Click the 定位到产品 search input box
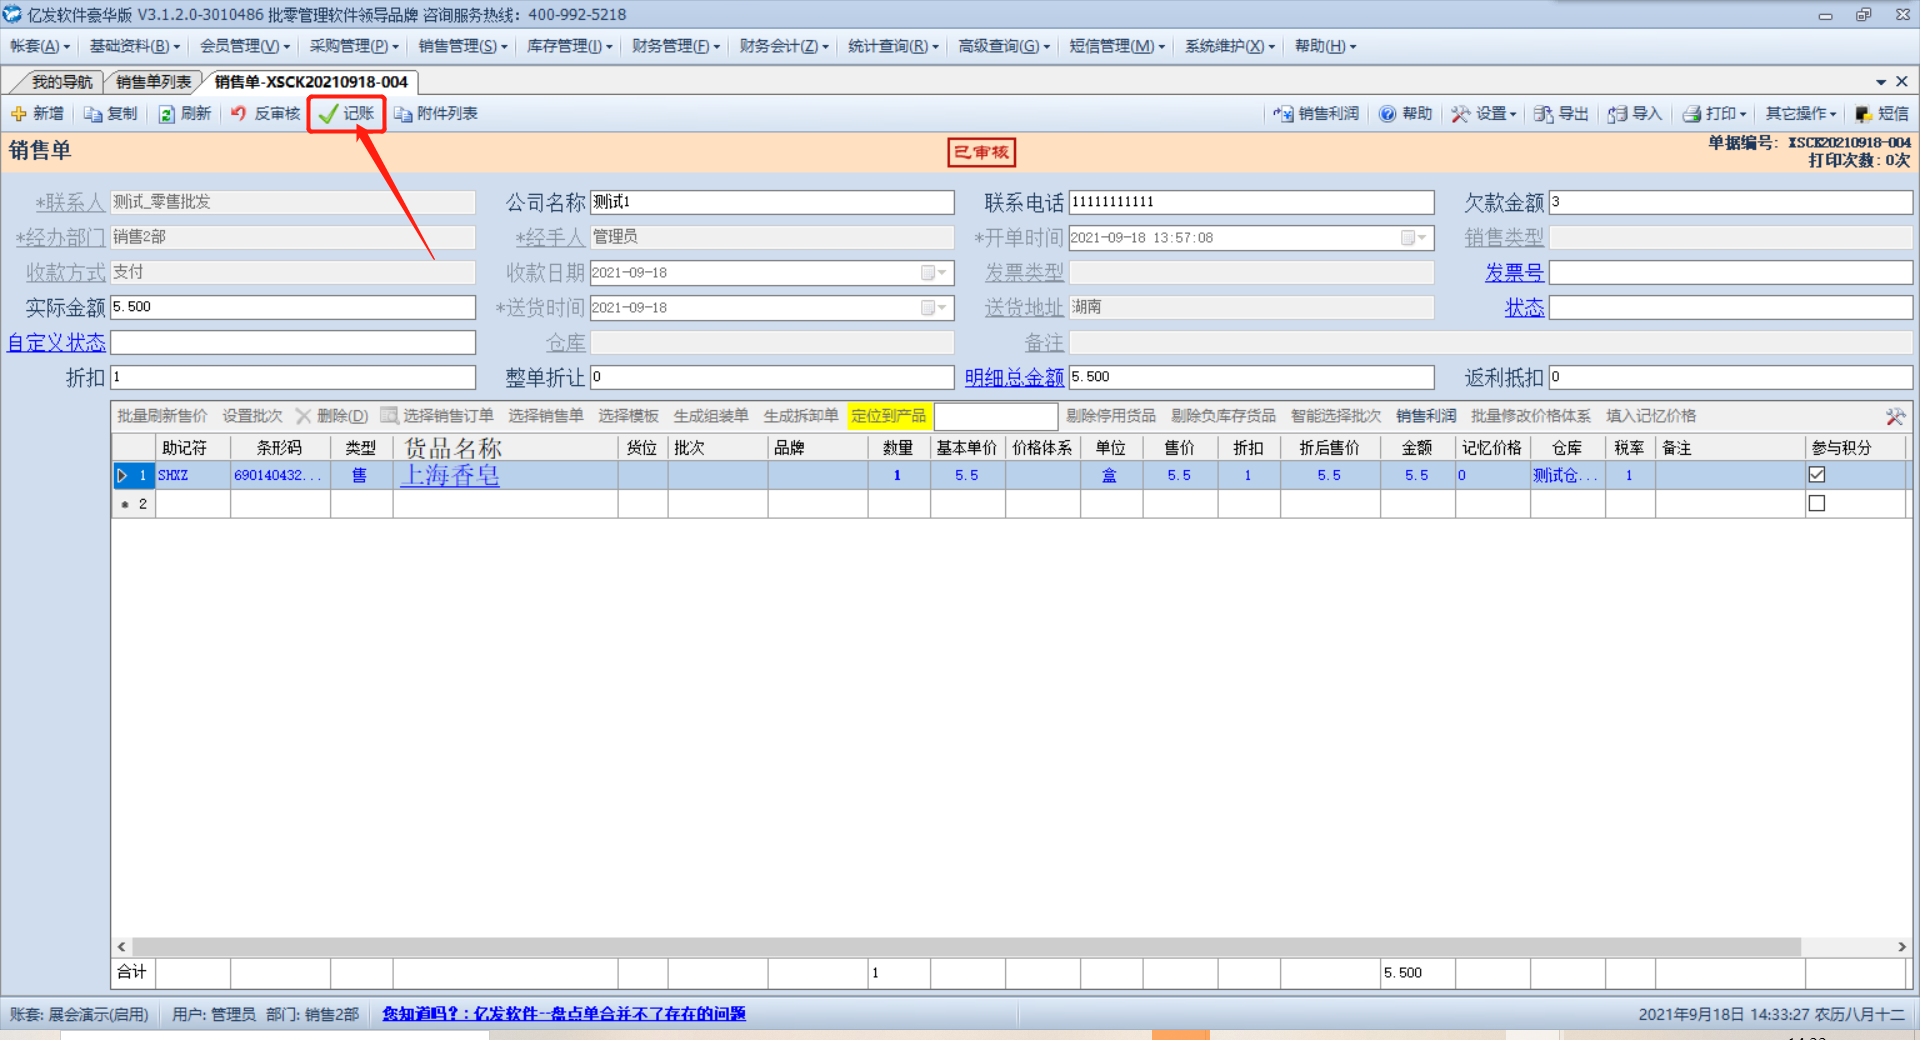1920x1040 pixels. tap(995, 416)
